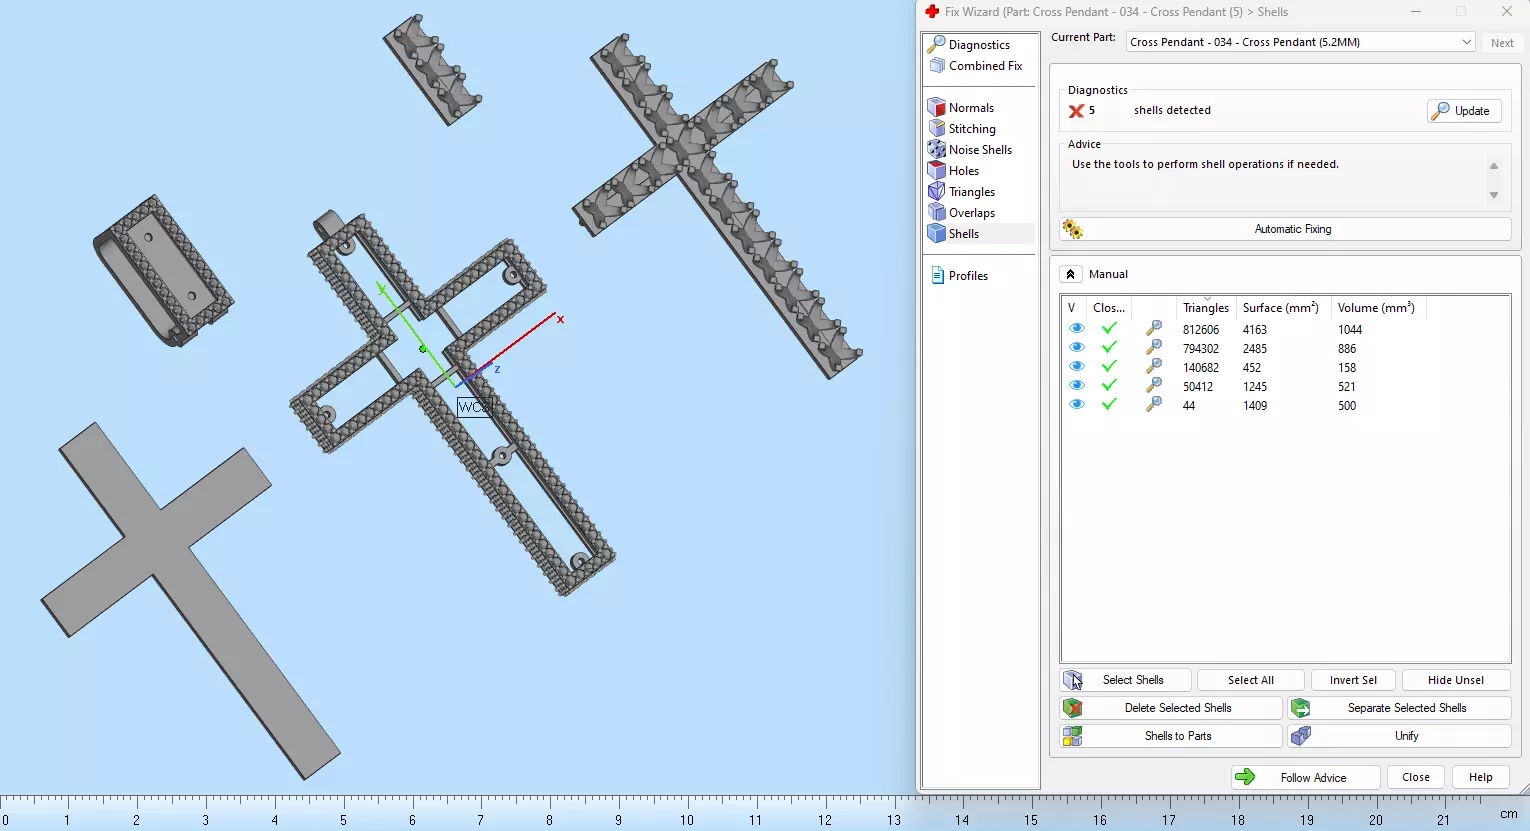Zoom to the shell with 794302 triangles

point(1154,347)
